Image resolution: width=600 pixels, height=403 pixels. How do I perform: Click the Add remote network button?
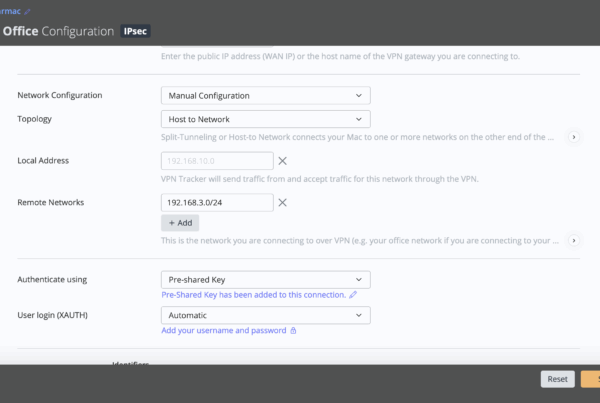point(180,223)
